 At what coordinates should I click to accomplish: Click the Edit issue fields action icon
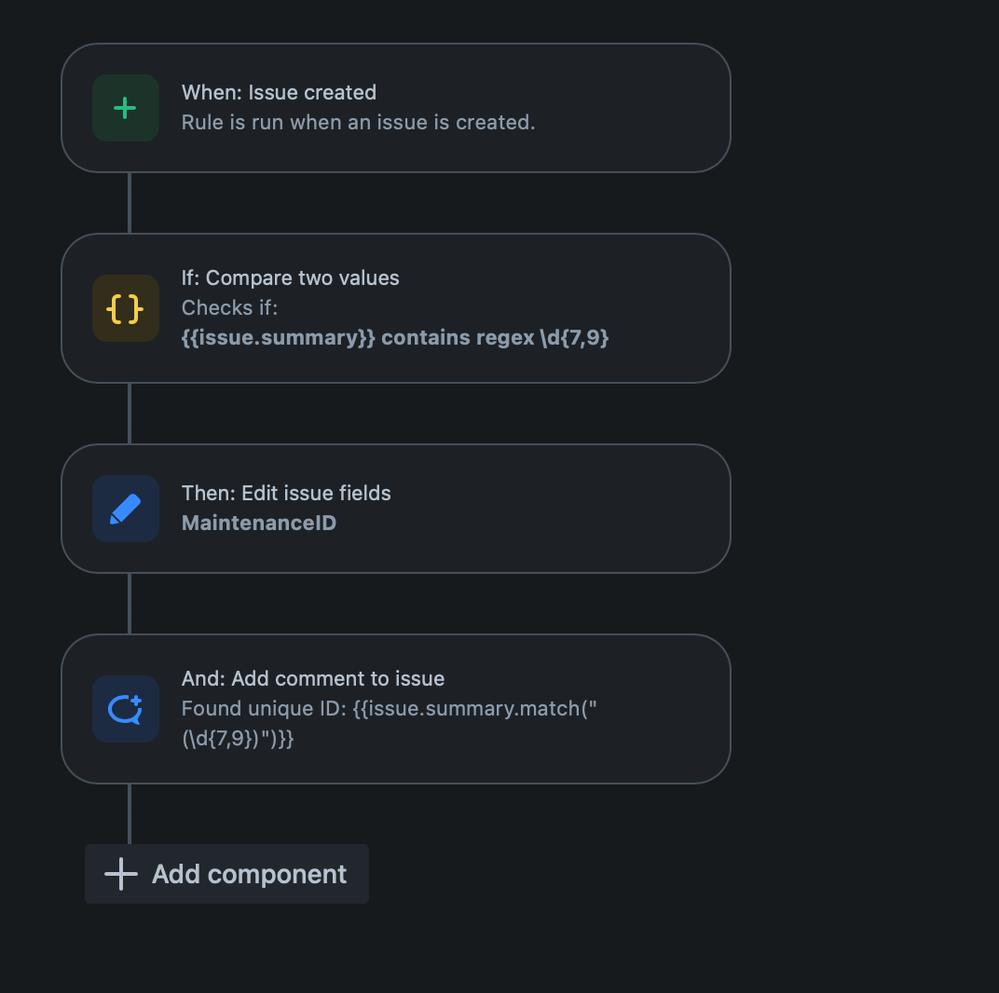pyautogui.click(x=125, y=508)
